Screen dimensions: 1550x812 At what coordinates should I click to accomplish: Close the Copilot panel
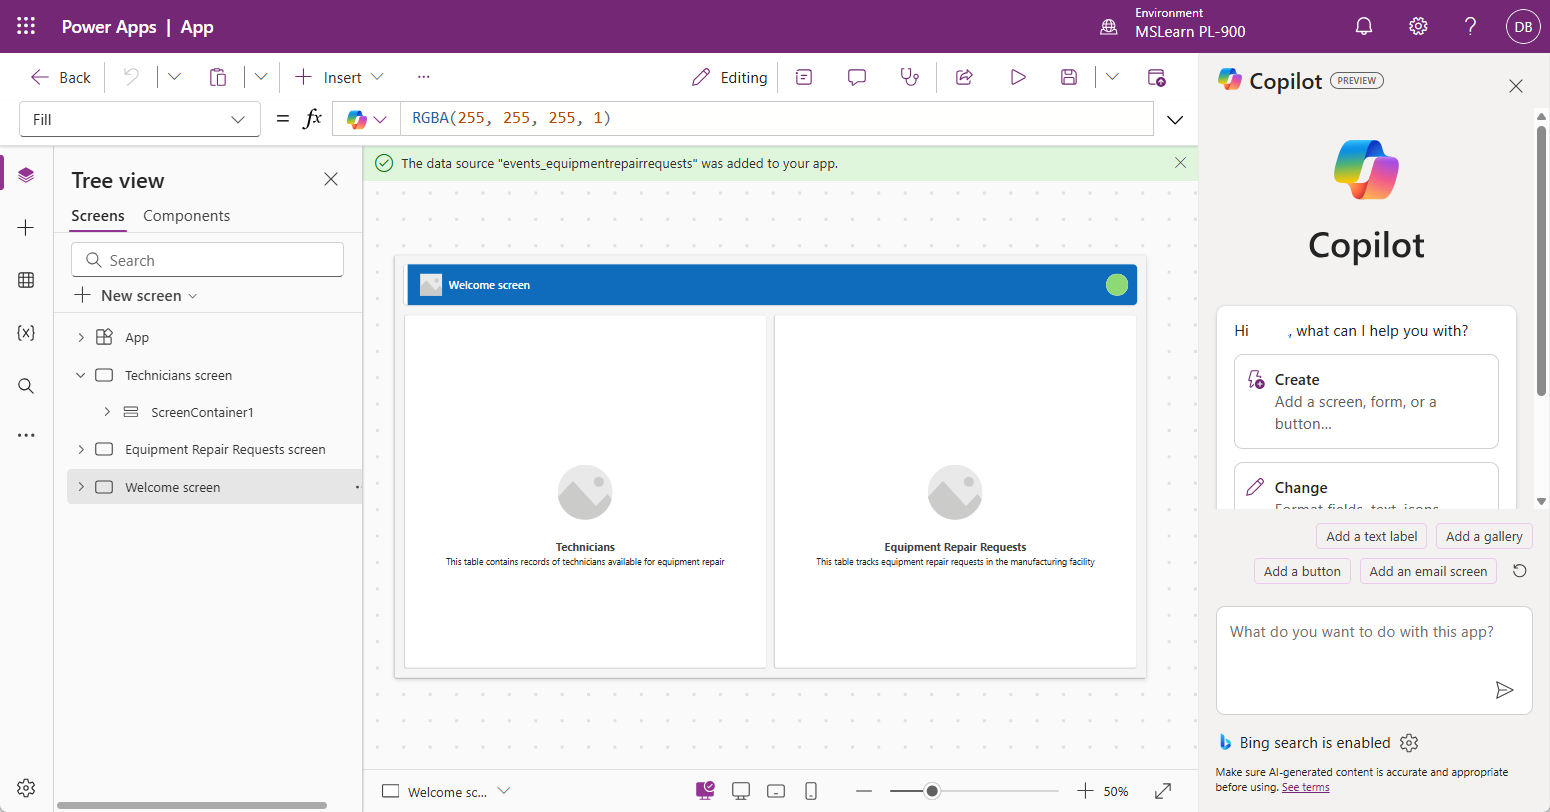tap(1516, 86)
